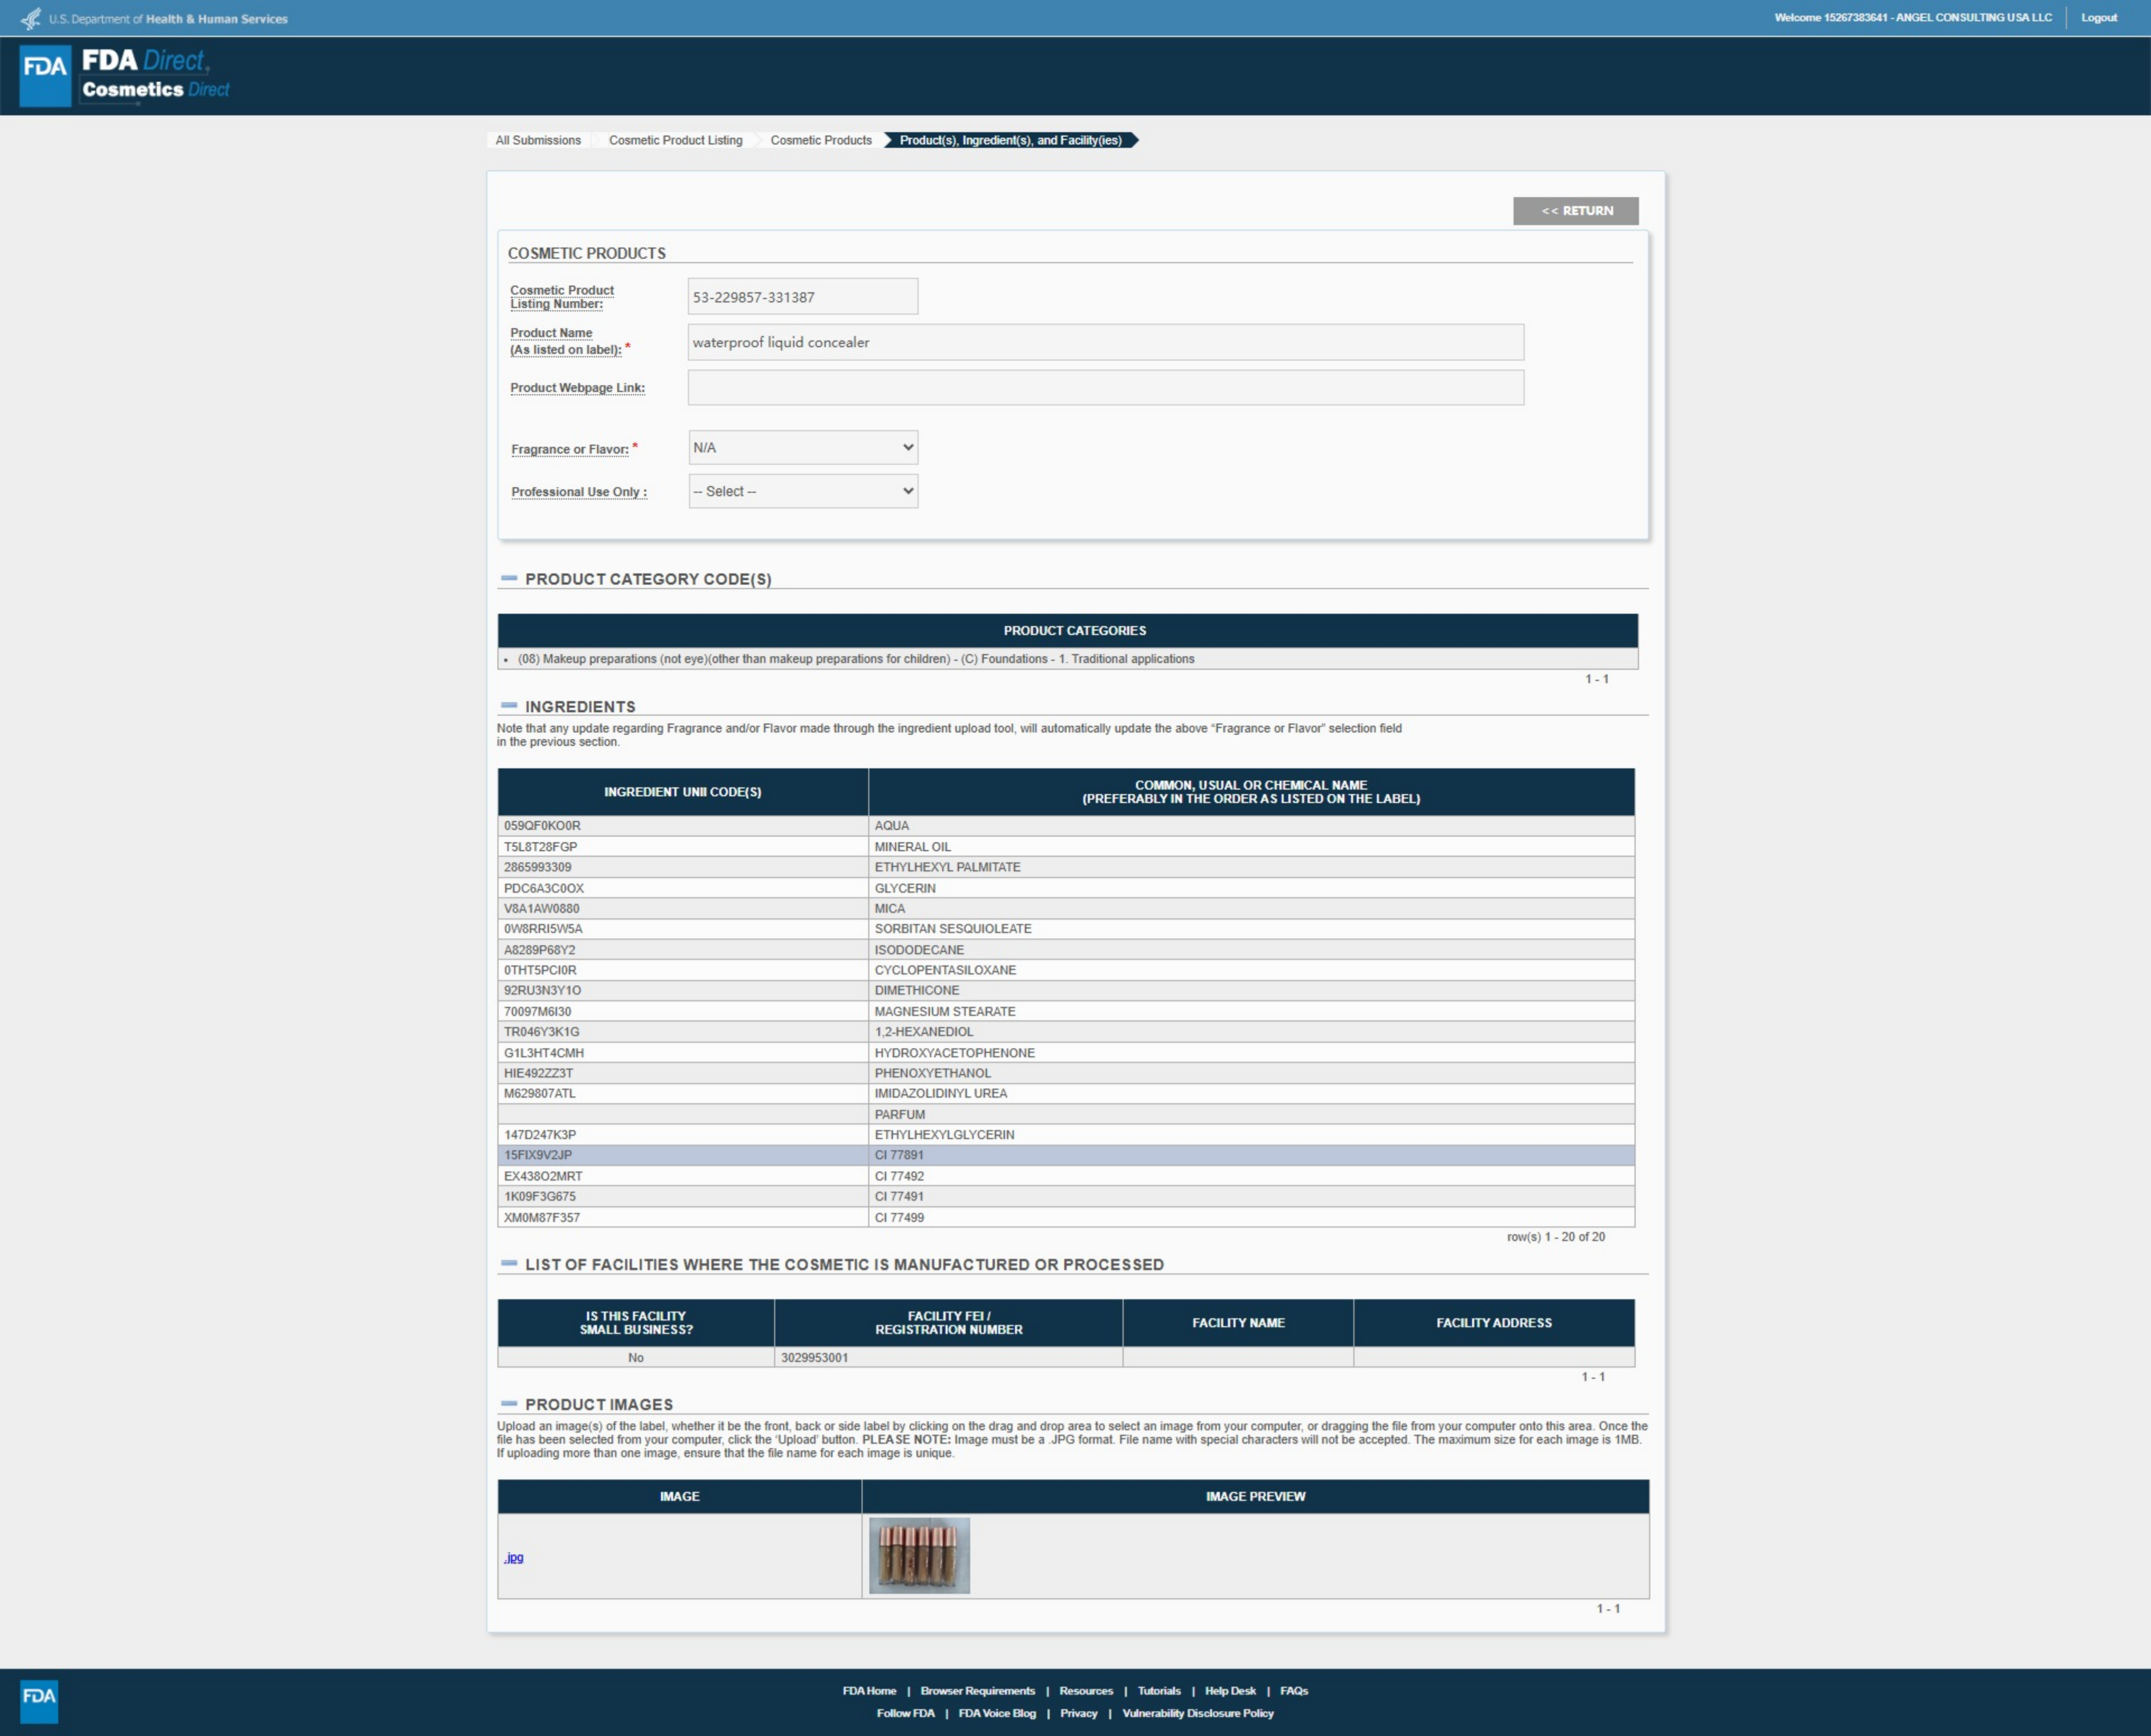Image resolution: width=2151 pixels, height=1736 pixels.
Task: Collapse the Ingredients section
Action: (x=509, y=706)
